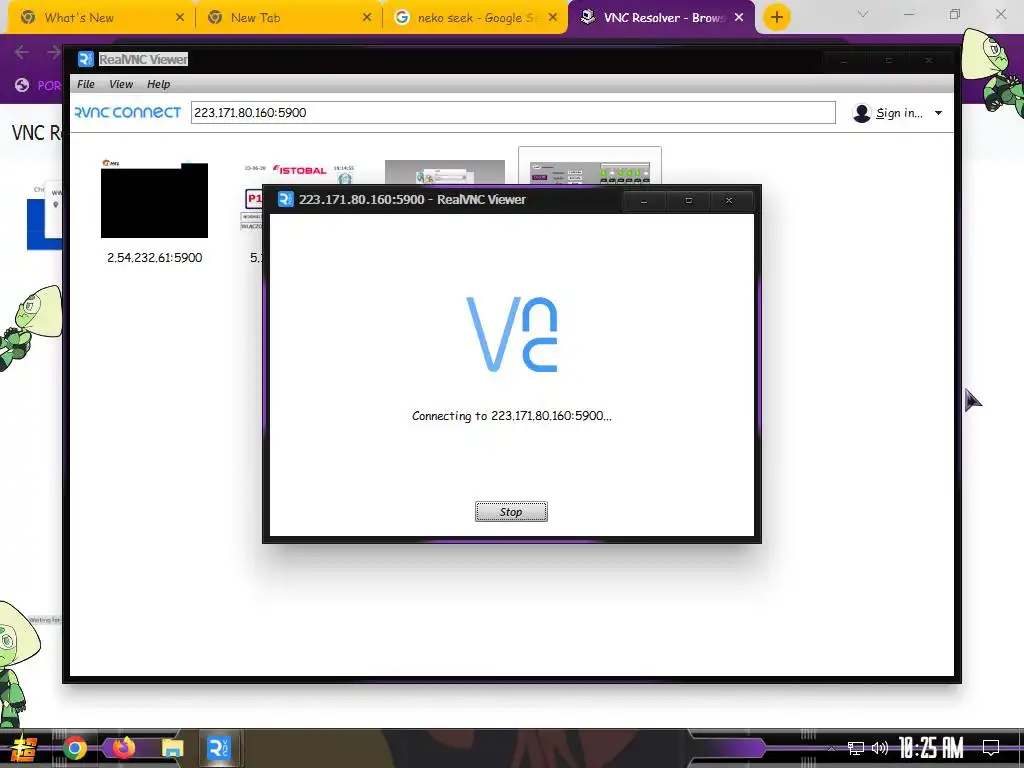
Task: Open a new browser tab with plus button
Action: coord(776,17)
